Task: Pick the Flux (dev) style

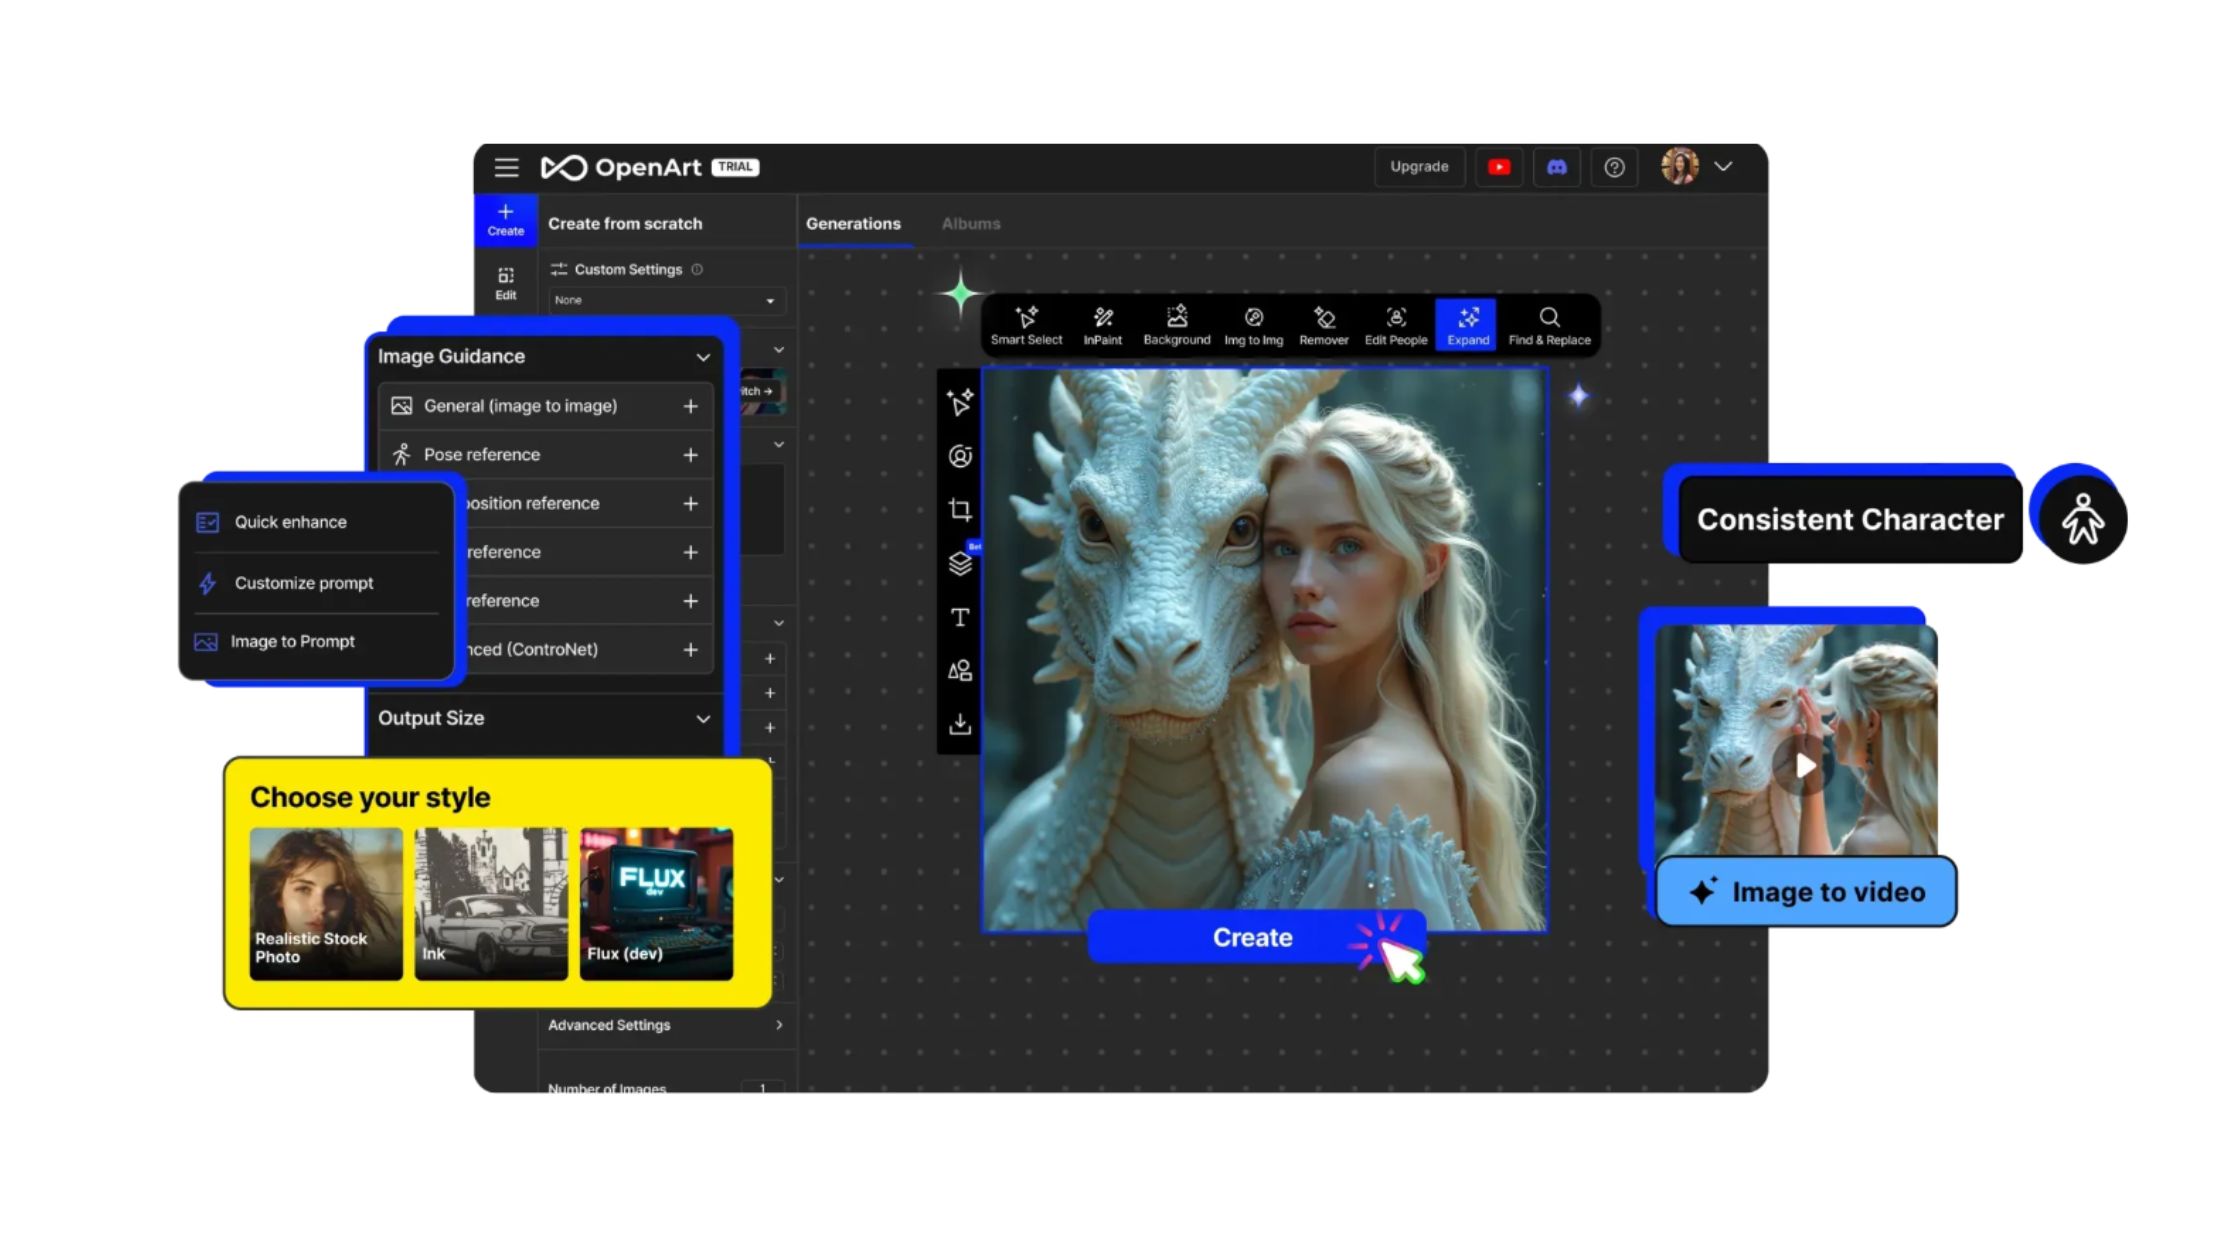Action: 656,903
